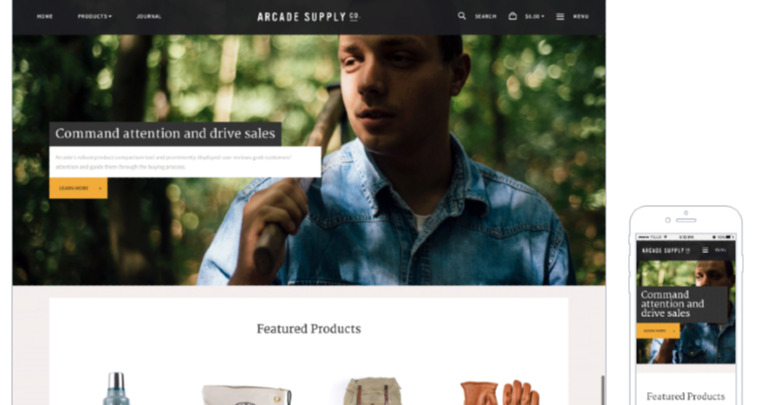761x405 pixels.
Task: Expand the Products dropdown menu
Action: 95,17
